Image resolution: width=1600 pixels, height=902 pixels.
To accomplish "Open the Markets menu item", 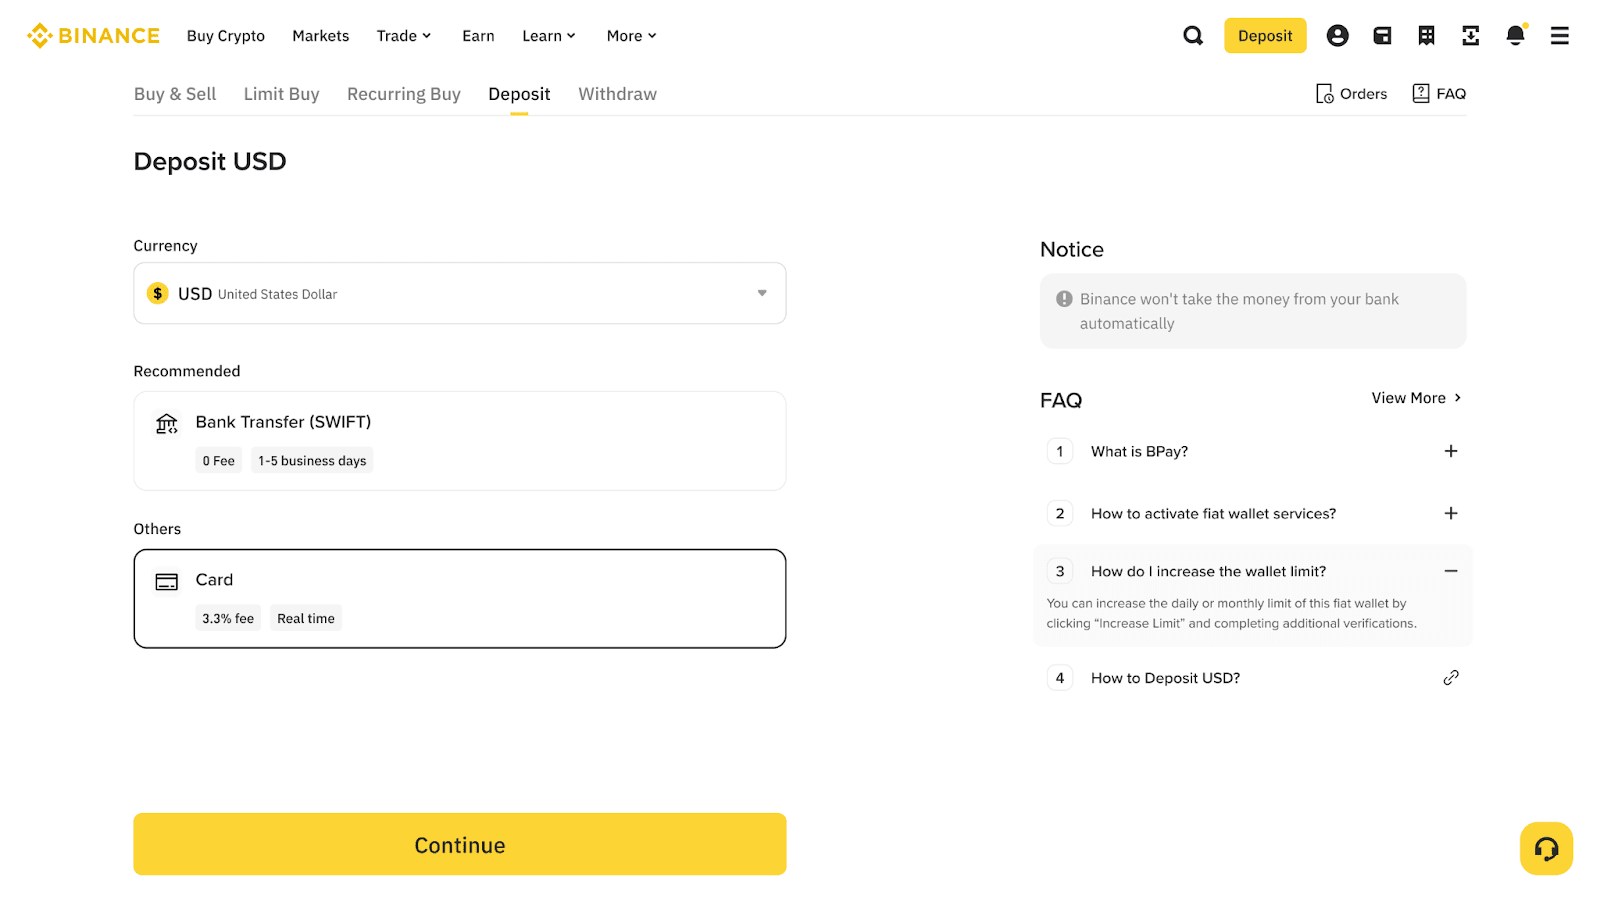I will 320,35.
